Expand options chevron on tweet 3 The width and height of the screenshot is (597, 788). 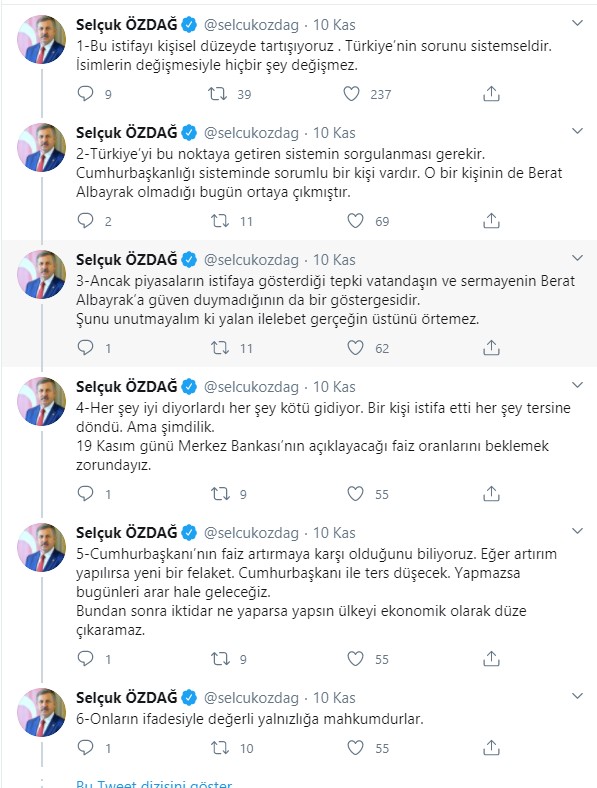[578, 258]
